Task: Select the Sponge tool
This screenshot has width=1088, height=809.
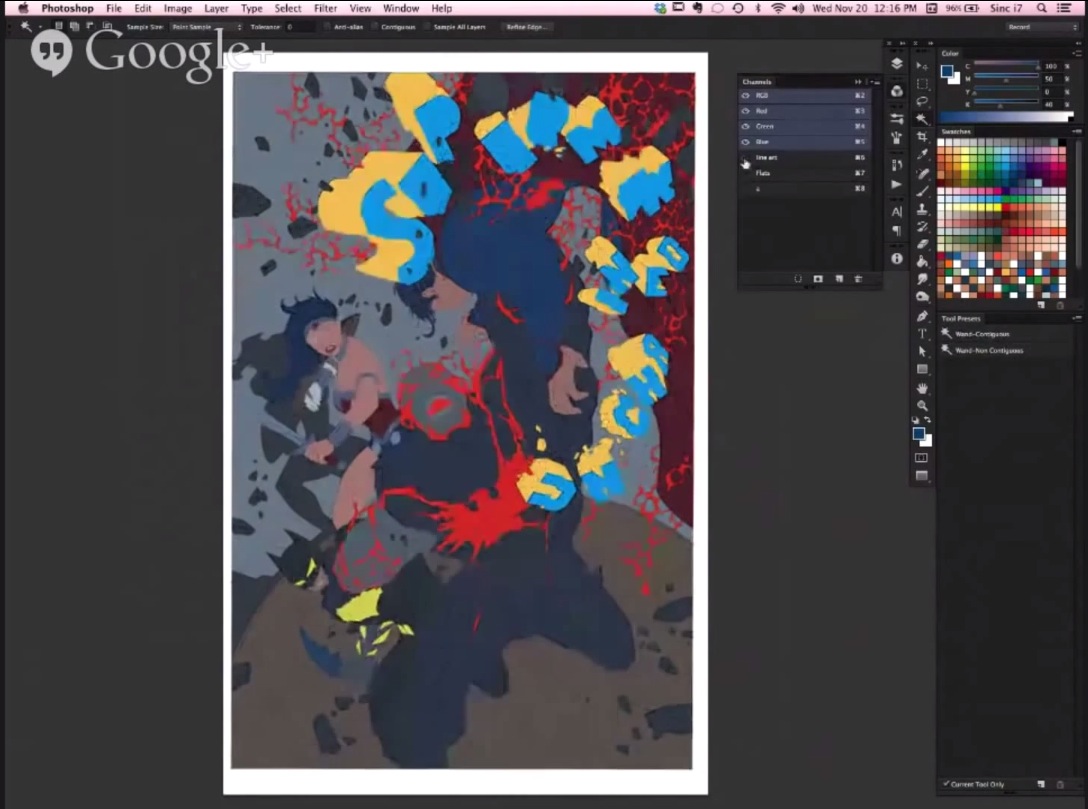Action: (x=922, y=297)
